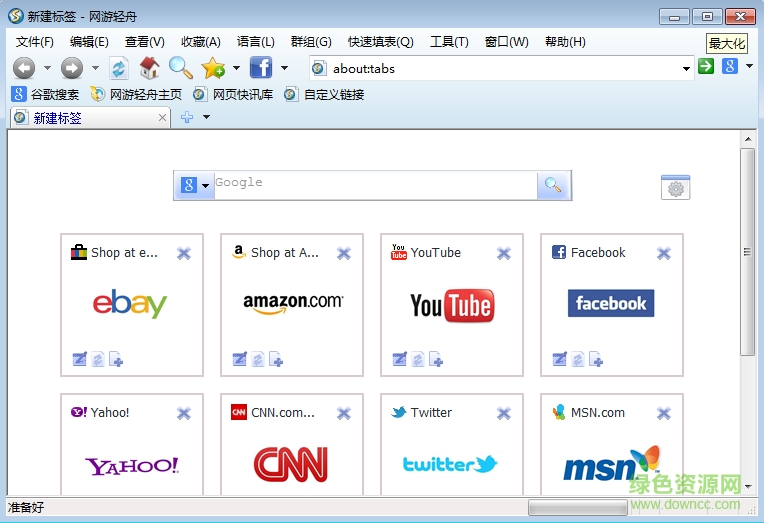The image size is (764, 523).
Task: Click the green Go arrow button
Action: [x=706, y=67]
